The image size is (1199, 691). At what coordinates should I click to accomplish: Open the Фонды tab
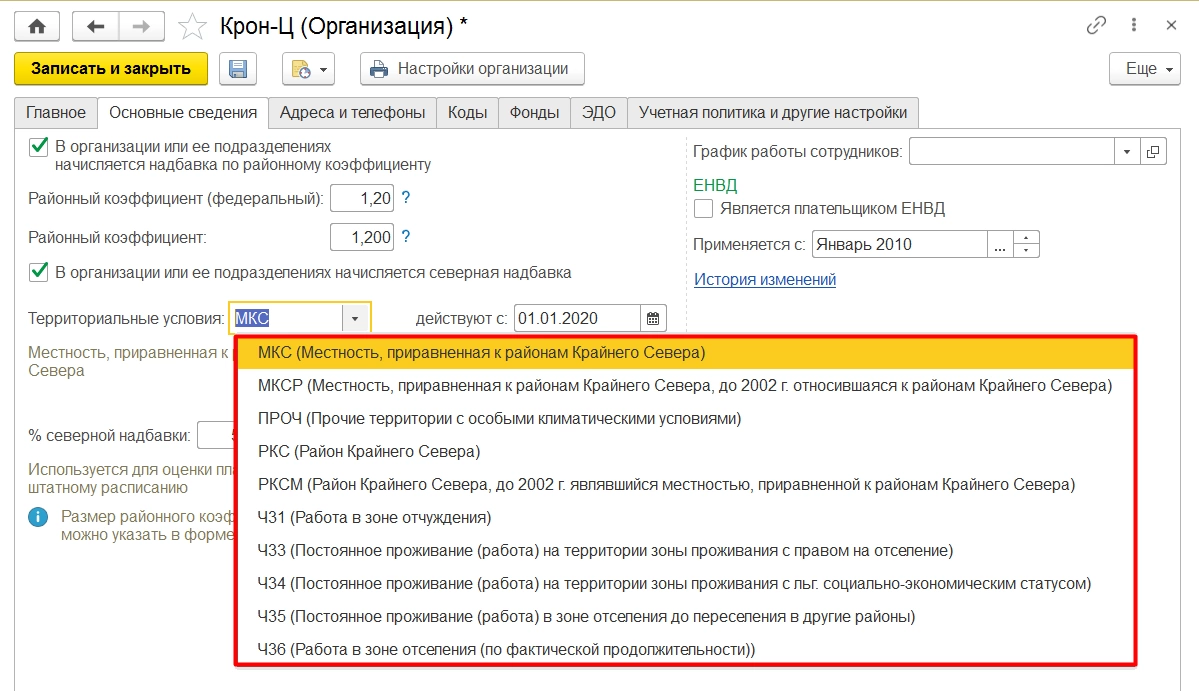coord(534,112)
